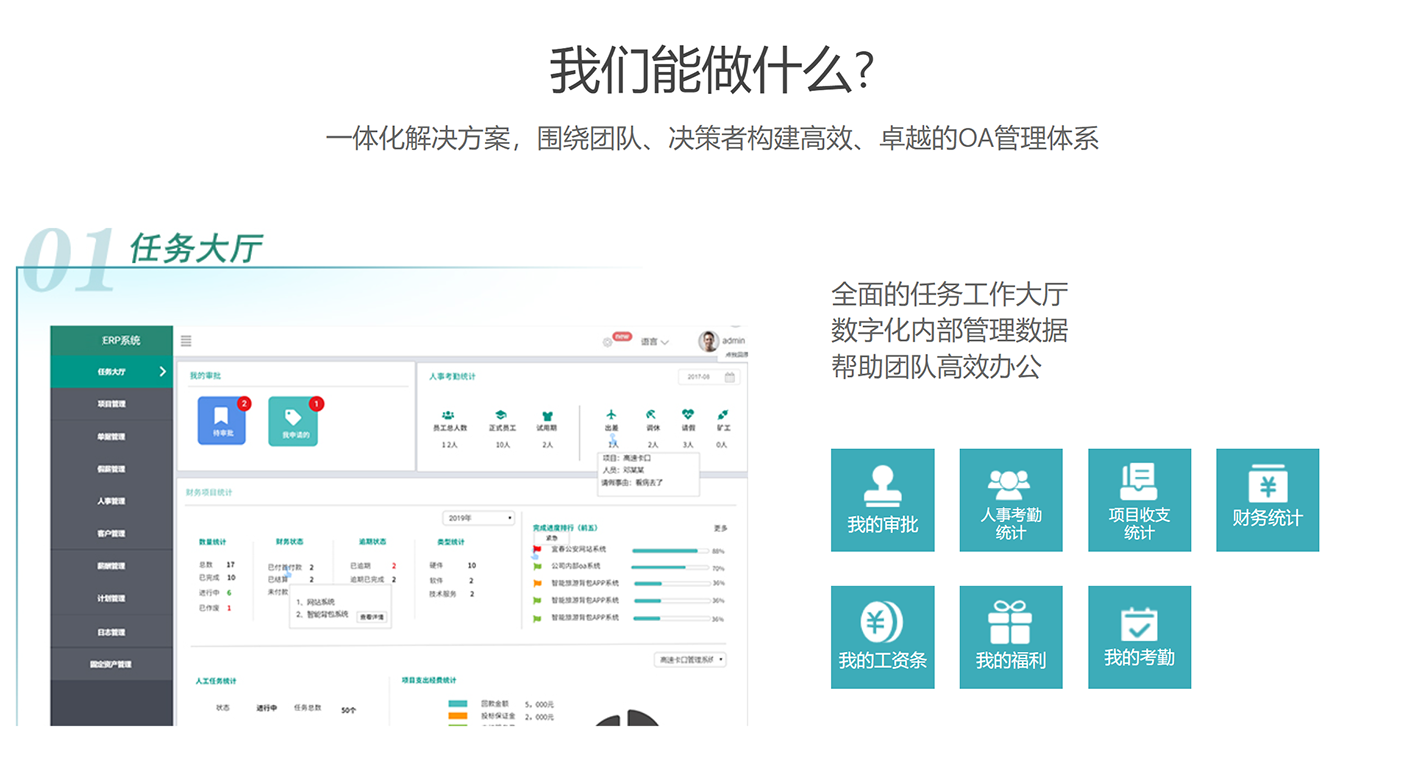The height and width of the screenshot is (762, 1420).
Task: Select 项目管理 in the sidebar menu
Action: click(111, 404)
